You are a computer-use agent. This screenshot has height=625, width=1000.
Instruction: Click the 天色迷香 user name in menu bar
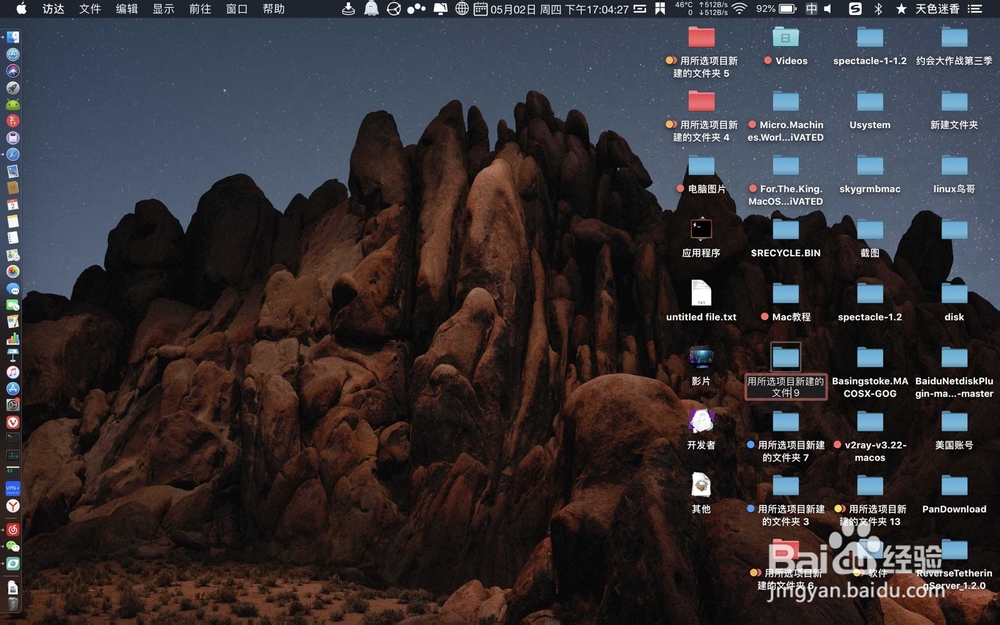point(937,9)
